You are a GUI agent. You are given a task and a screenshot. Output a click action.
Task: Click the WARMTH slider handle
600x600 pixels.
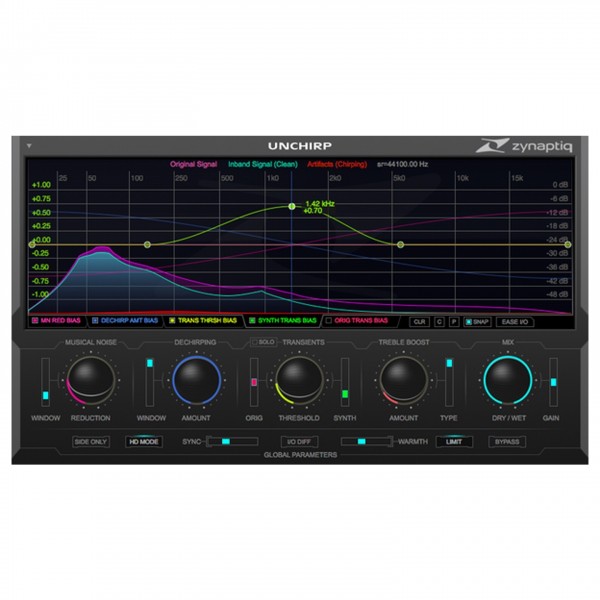coord(361,442)
